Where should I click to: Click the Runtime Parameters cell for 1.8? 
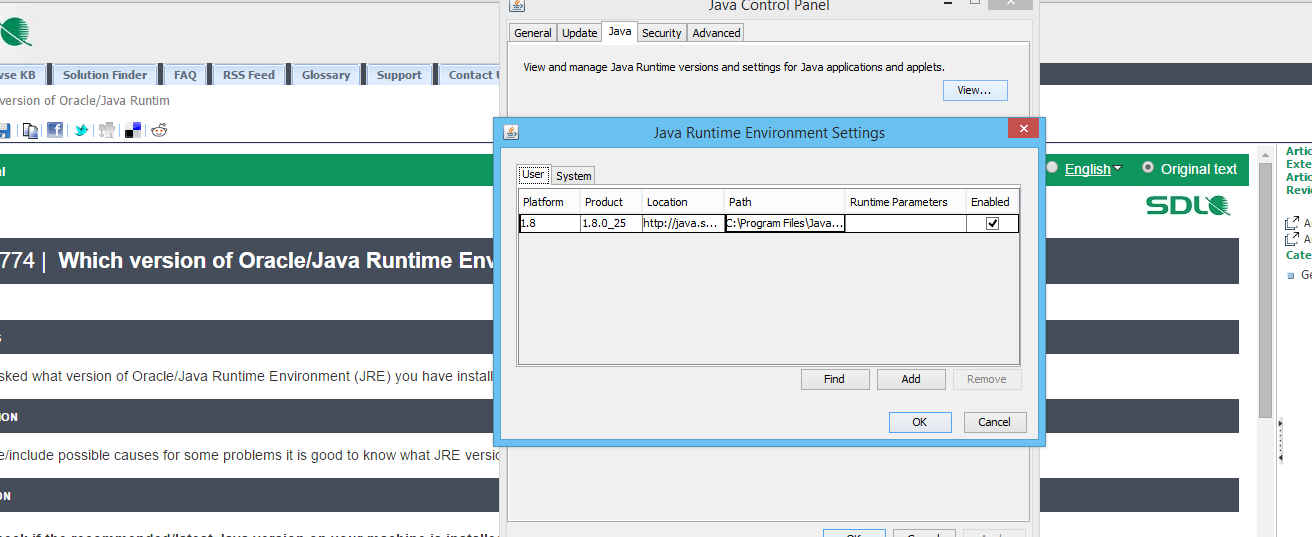point(905,224)
